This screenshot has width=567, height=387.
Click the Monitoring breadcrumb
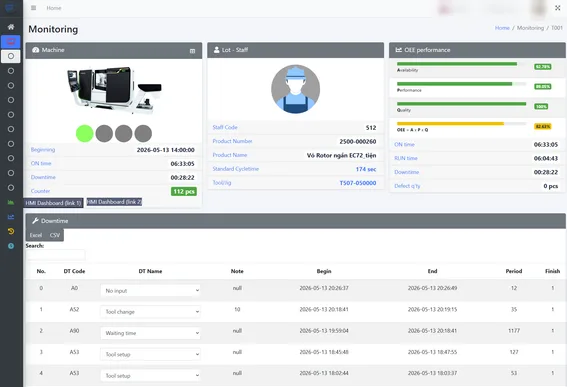(x=530, y=28)
